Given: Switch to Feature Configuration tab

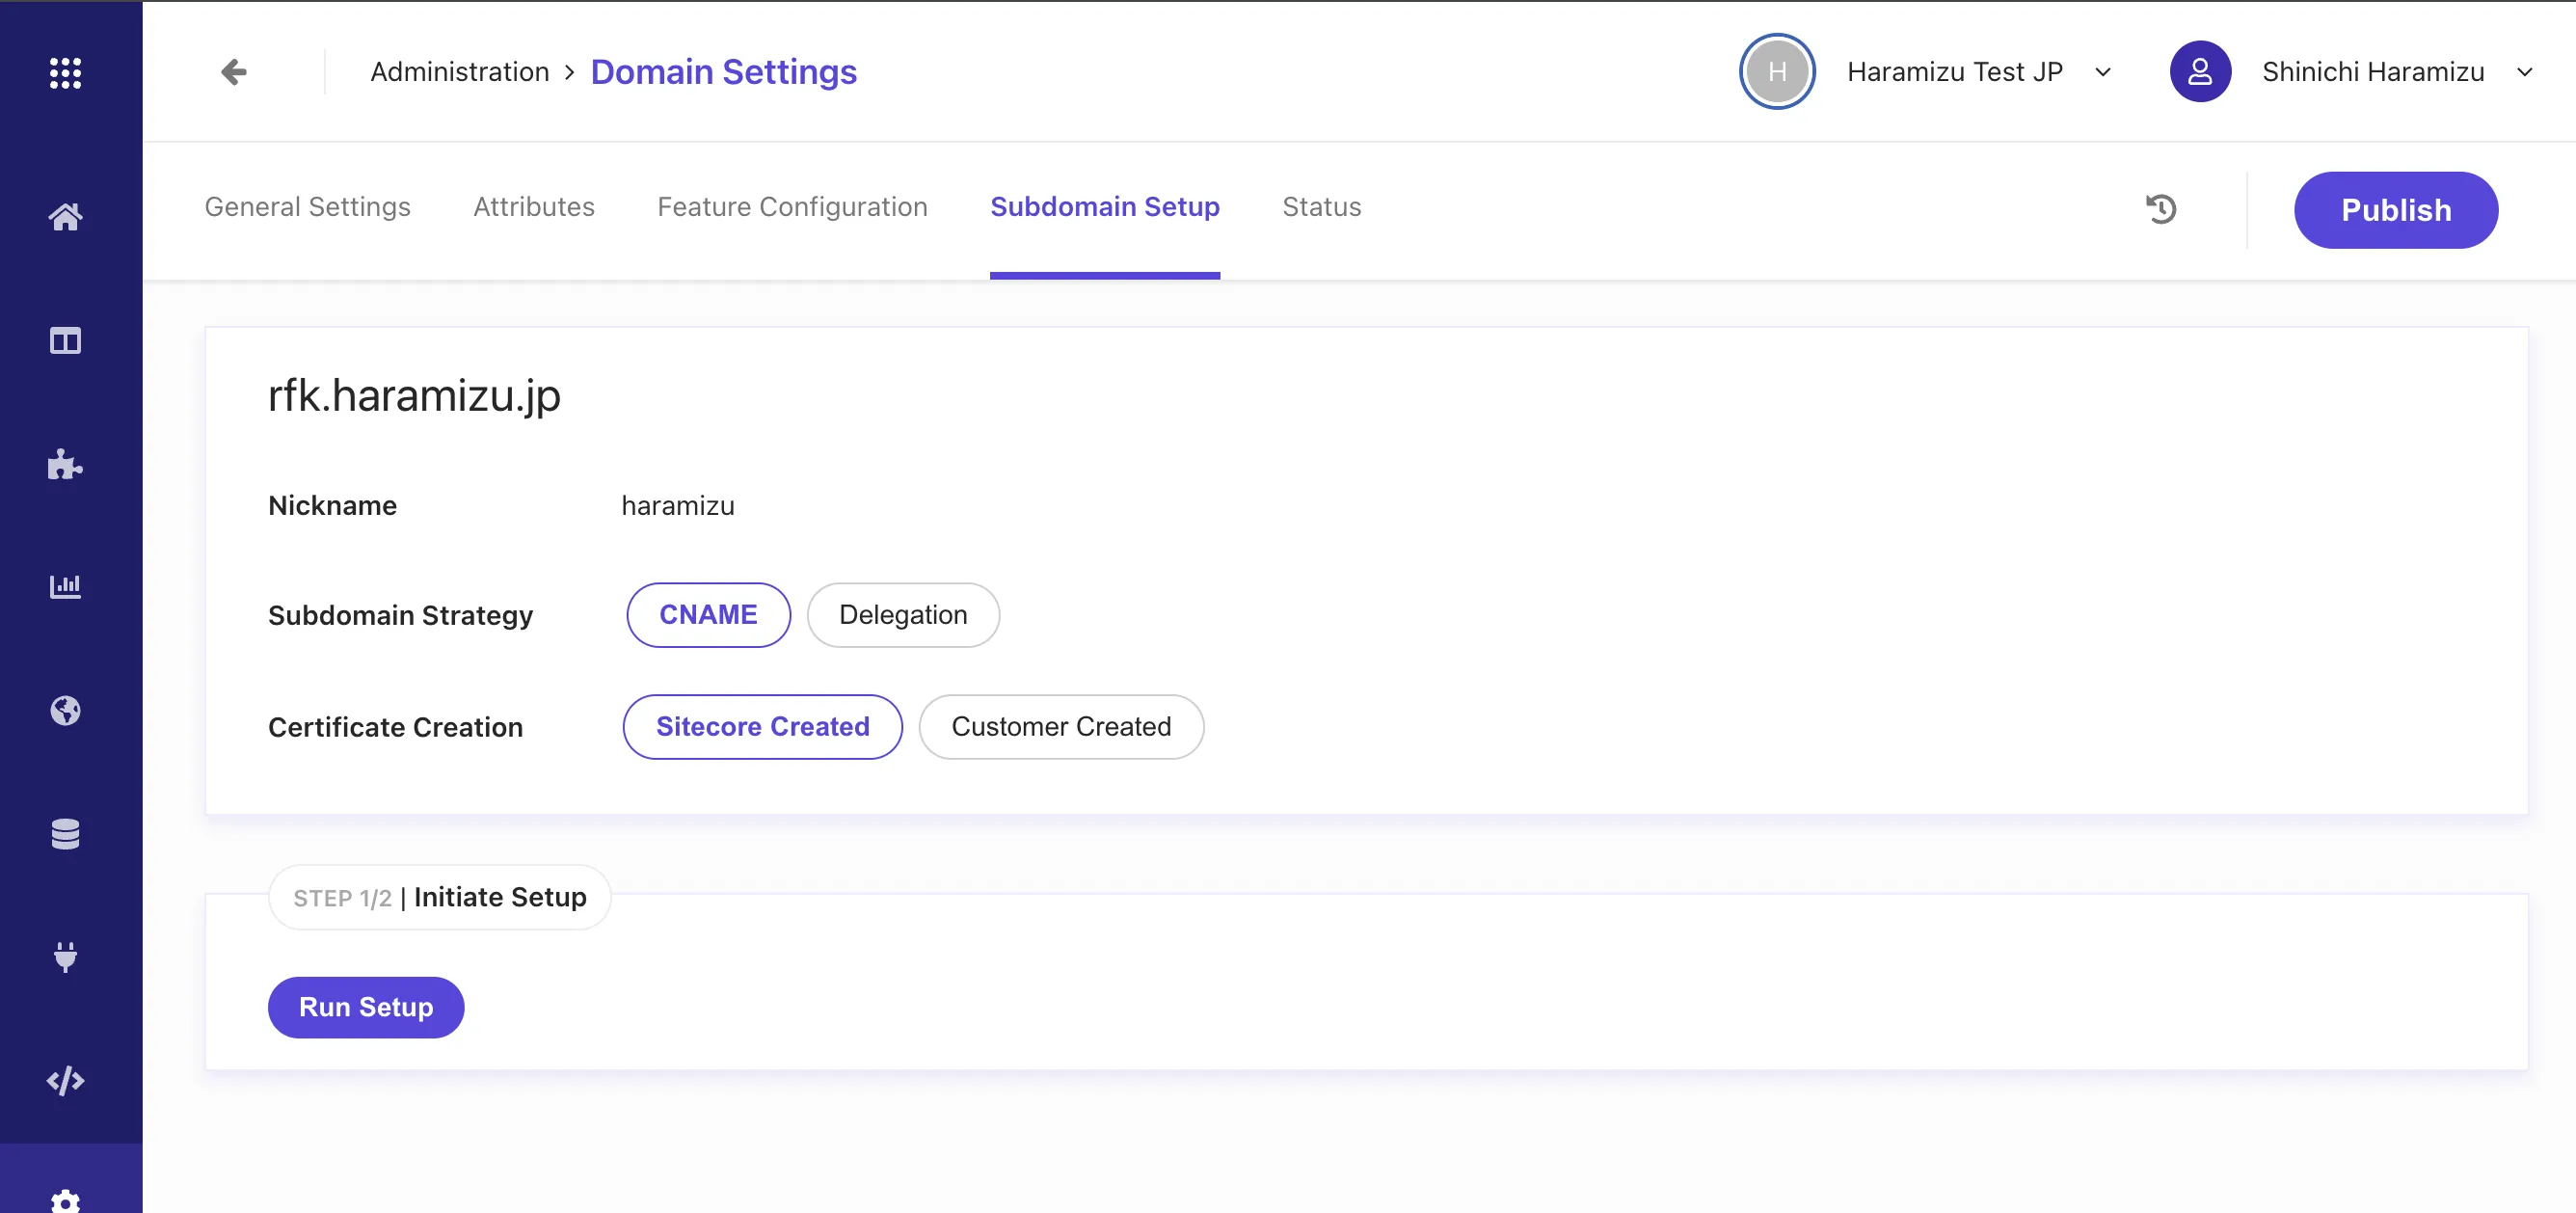Looking at the screenshot, I should click(x=792, y=207).
